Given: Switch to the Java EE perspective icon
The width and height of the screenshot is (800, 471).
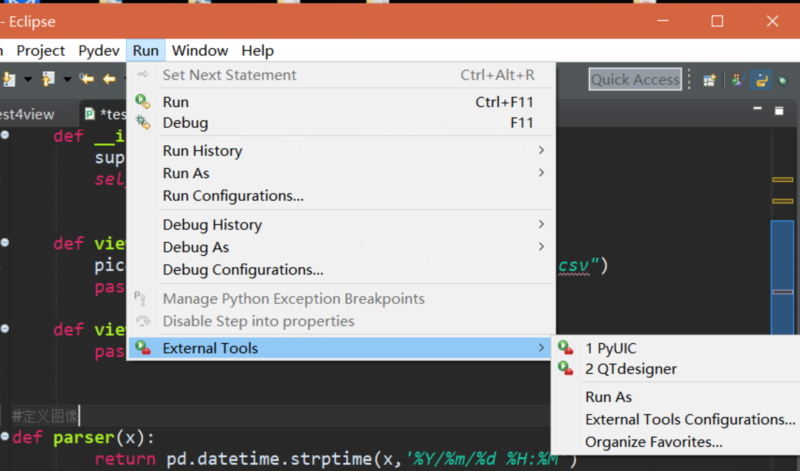Looking at the screenshot, I should click(x=737, y=80).
